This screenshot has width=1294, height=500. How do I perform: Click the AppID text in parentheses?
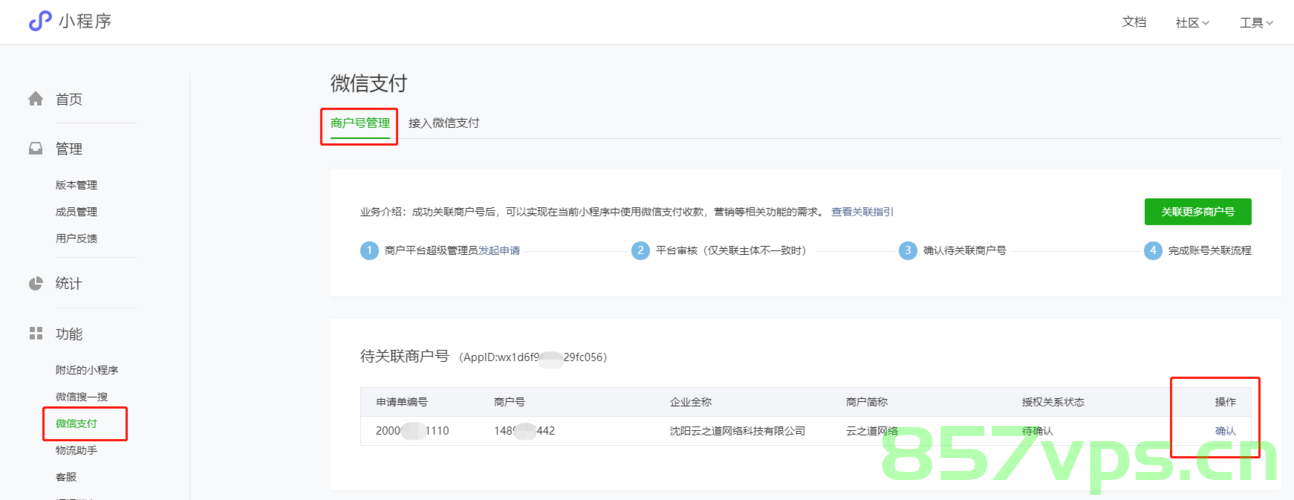pos(533,357)
